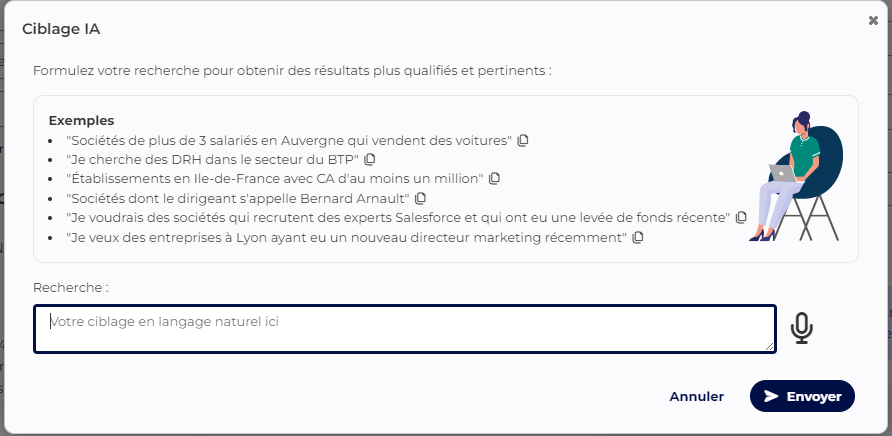Copy the Bernard Arnault example query
Screen dimensions: 892x436
(x=420, y=198)
